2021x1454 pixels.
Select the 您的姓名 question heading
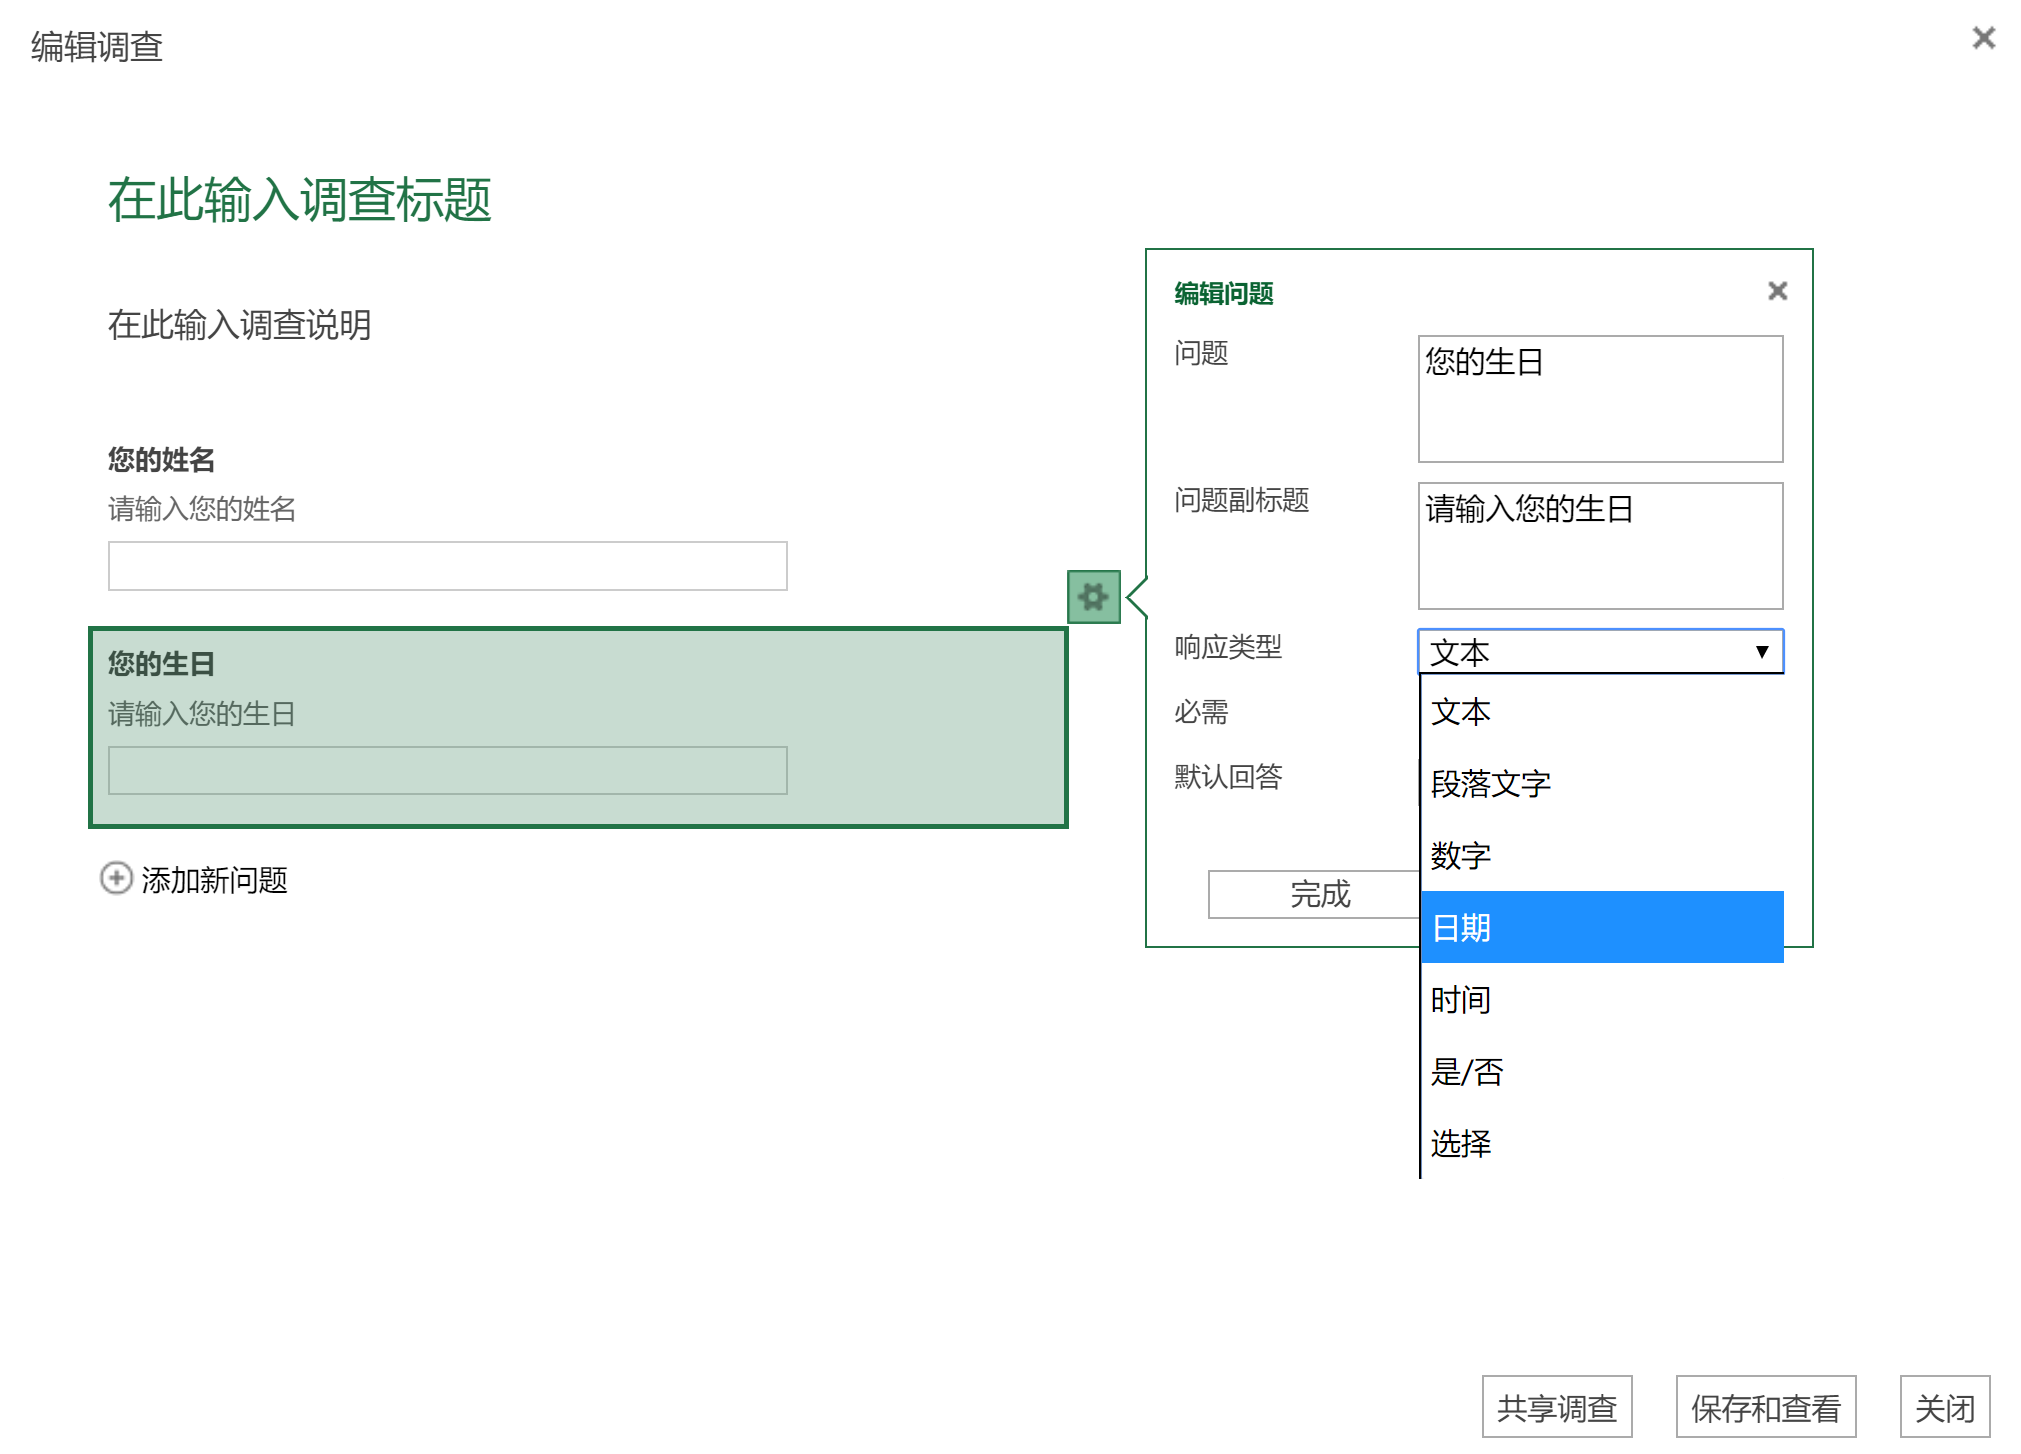point(162,460)
